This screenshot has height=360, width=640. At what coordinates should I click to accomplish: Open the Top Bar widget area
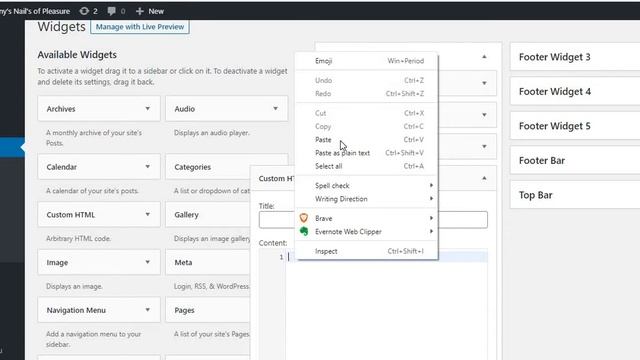click(x=575, y=195)
